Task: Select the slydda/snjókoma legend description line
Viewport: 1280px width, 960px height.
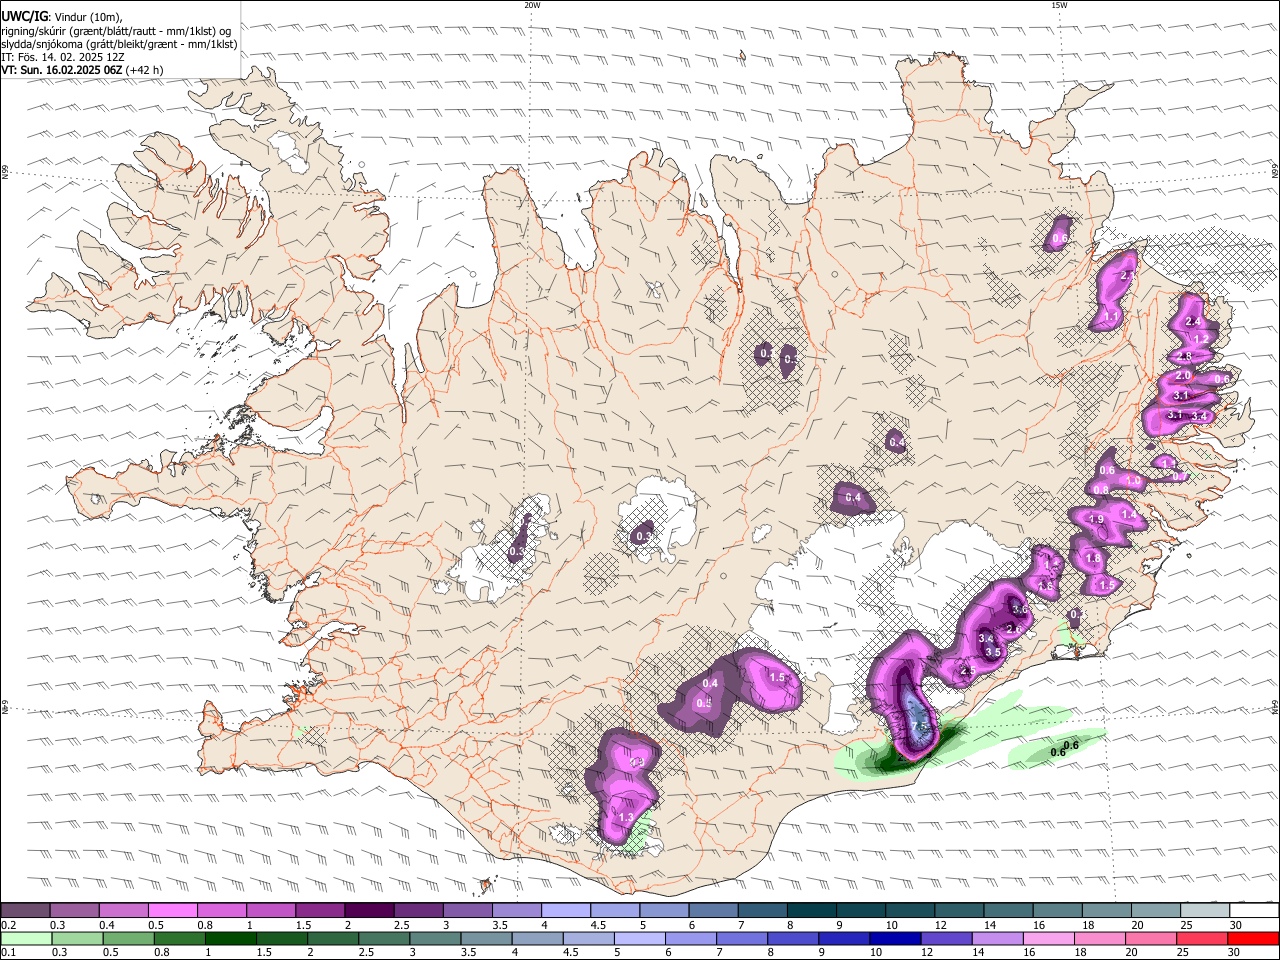Action: click(120, 44)
